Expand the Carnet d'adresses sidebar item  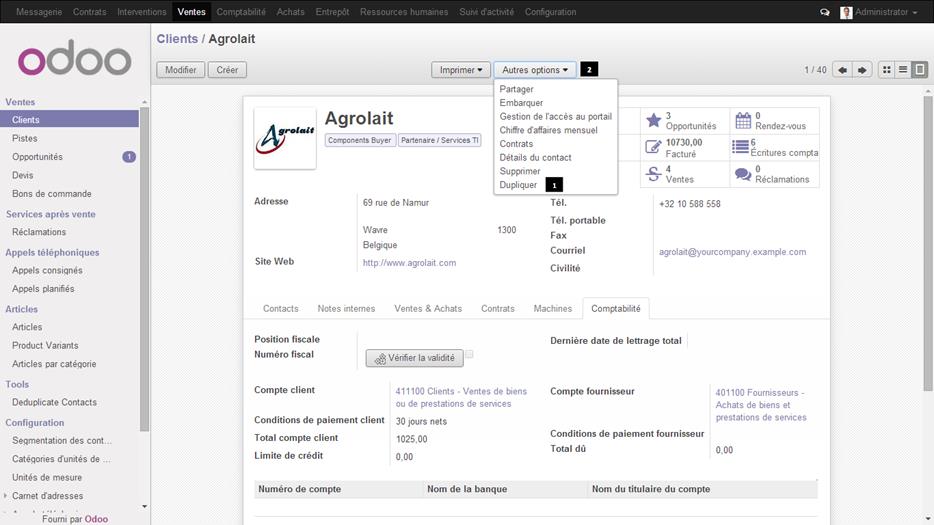point(47,496)
